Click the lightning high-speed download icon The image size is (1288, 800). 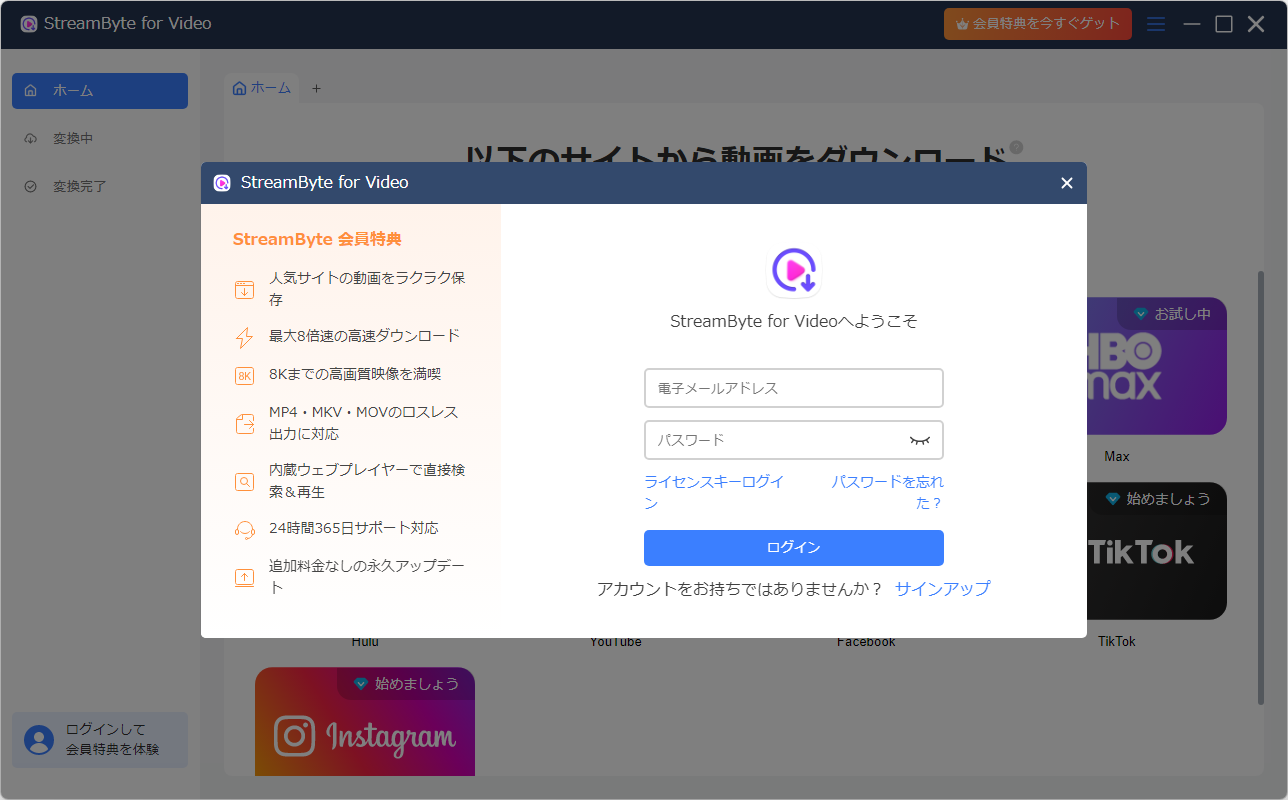244,338
